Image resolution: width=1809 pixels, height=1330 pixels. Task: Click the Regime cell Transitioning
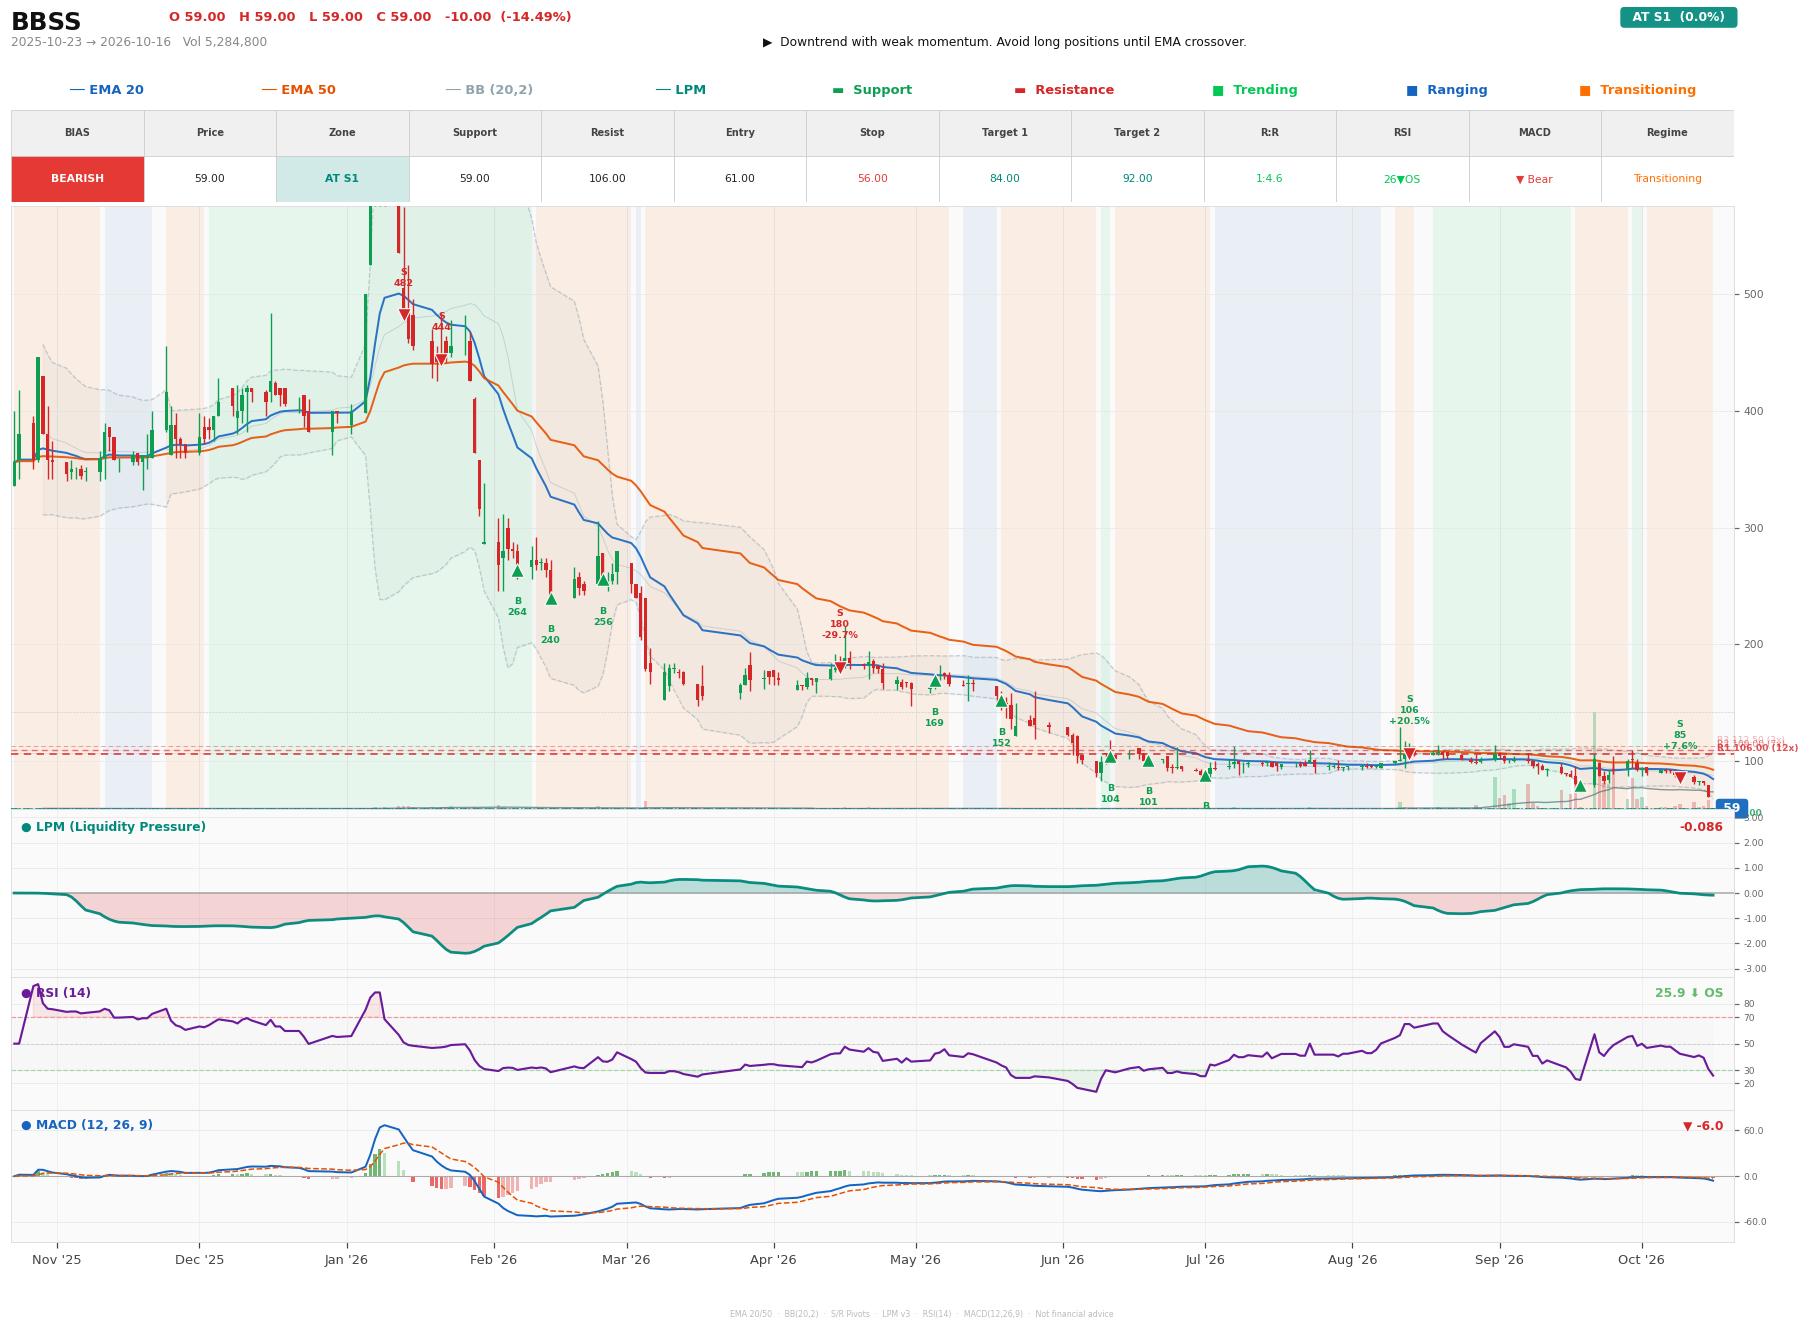(1667, 179)
